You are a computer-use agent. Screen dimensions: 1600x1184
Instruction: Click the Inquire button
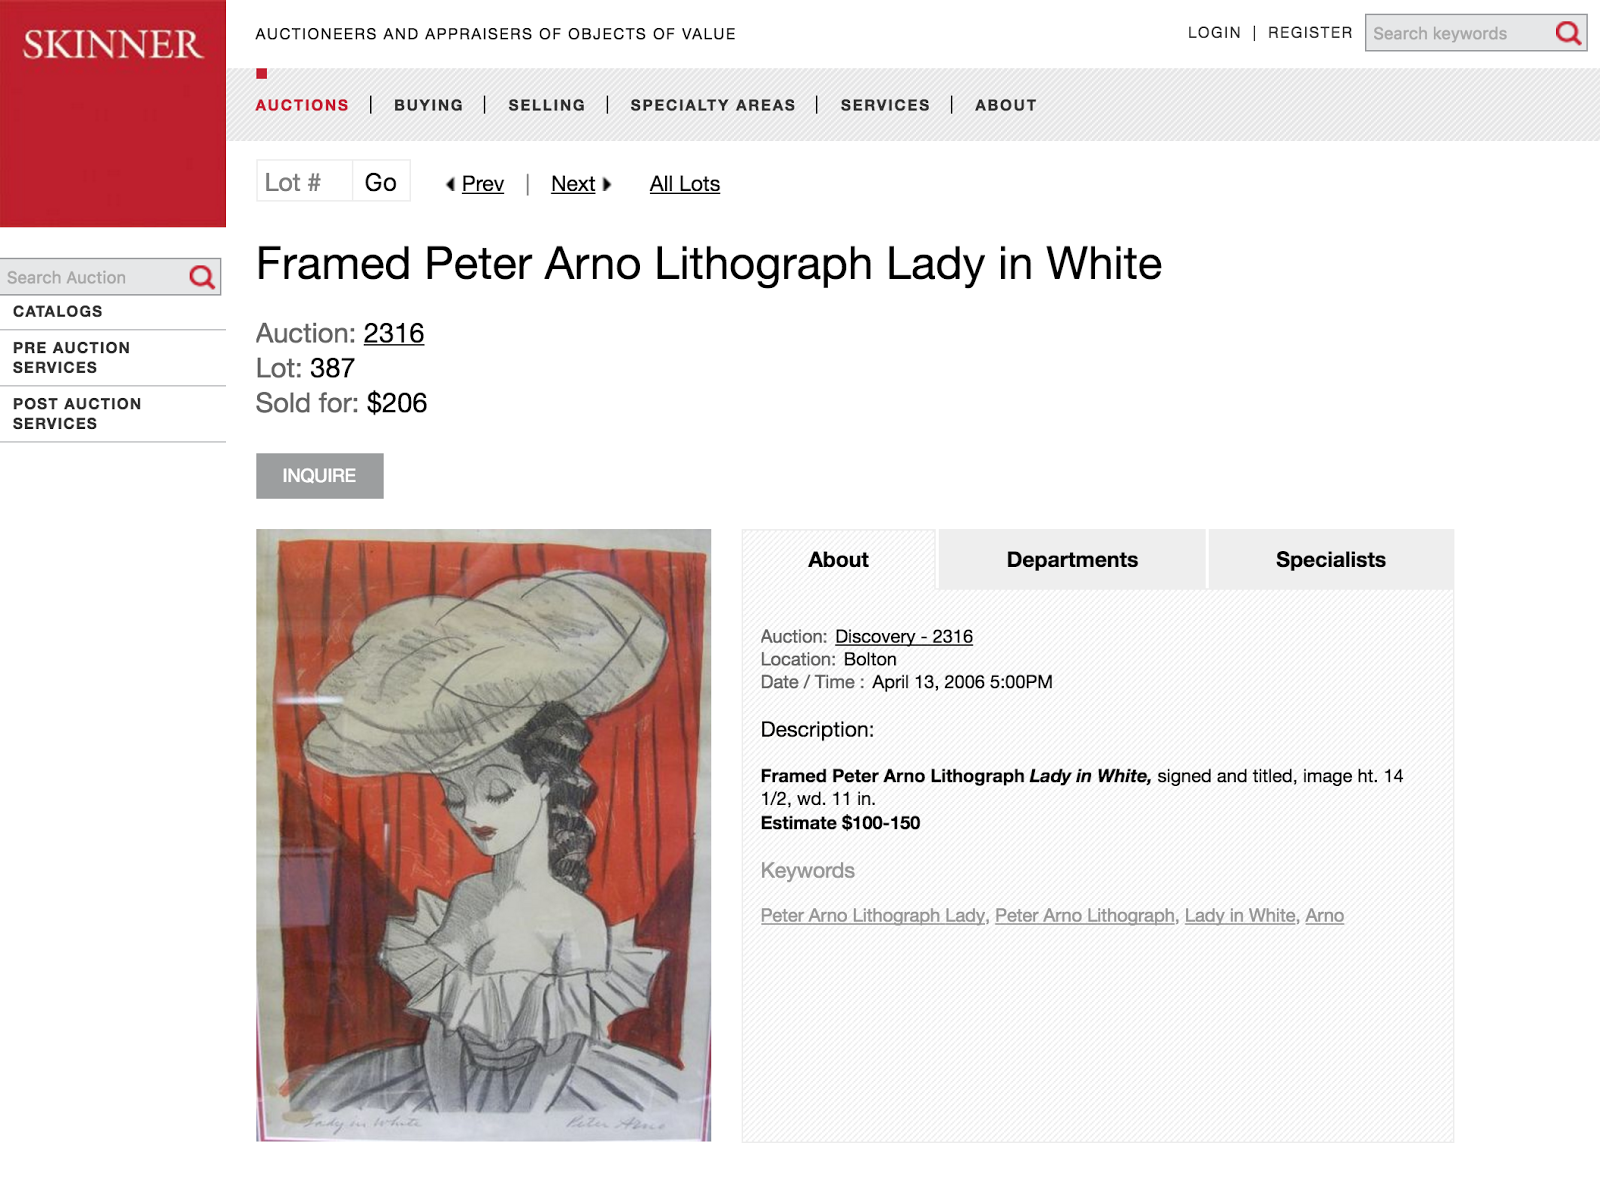point(319,476)
